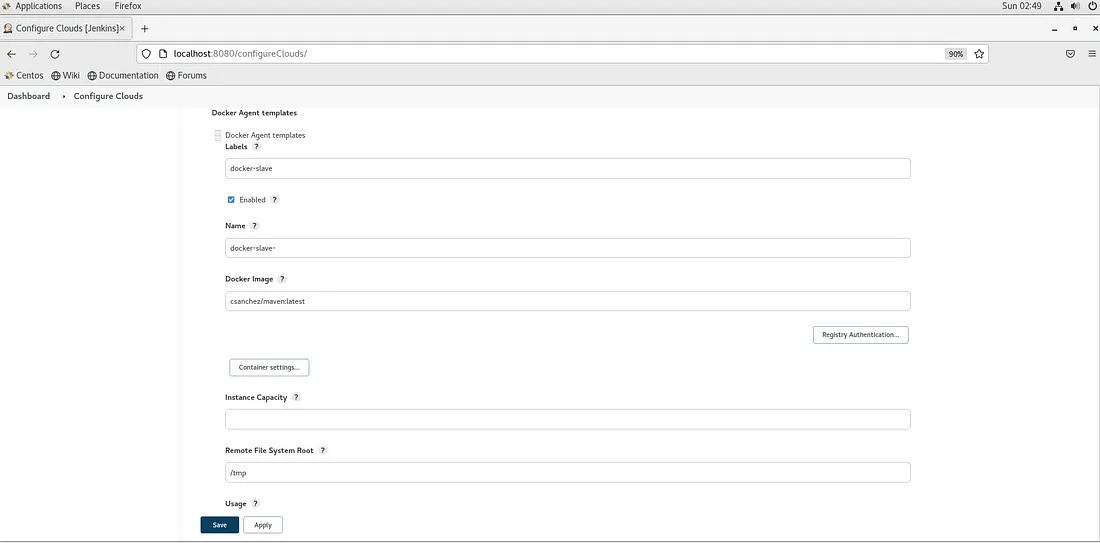Viewport: 1100px width, 543px height.
Task: Open the Firefox menu in top bar
Action: point(128,6)
